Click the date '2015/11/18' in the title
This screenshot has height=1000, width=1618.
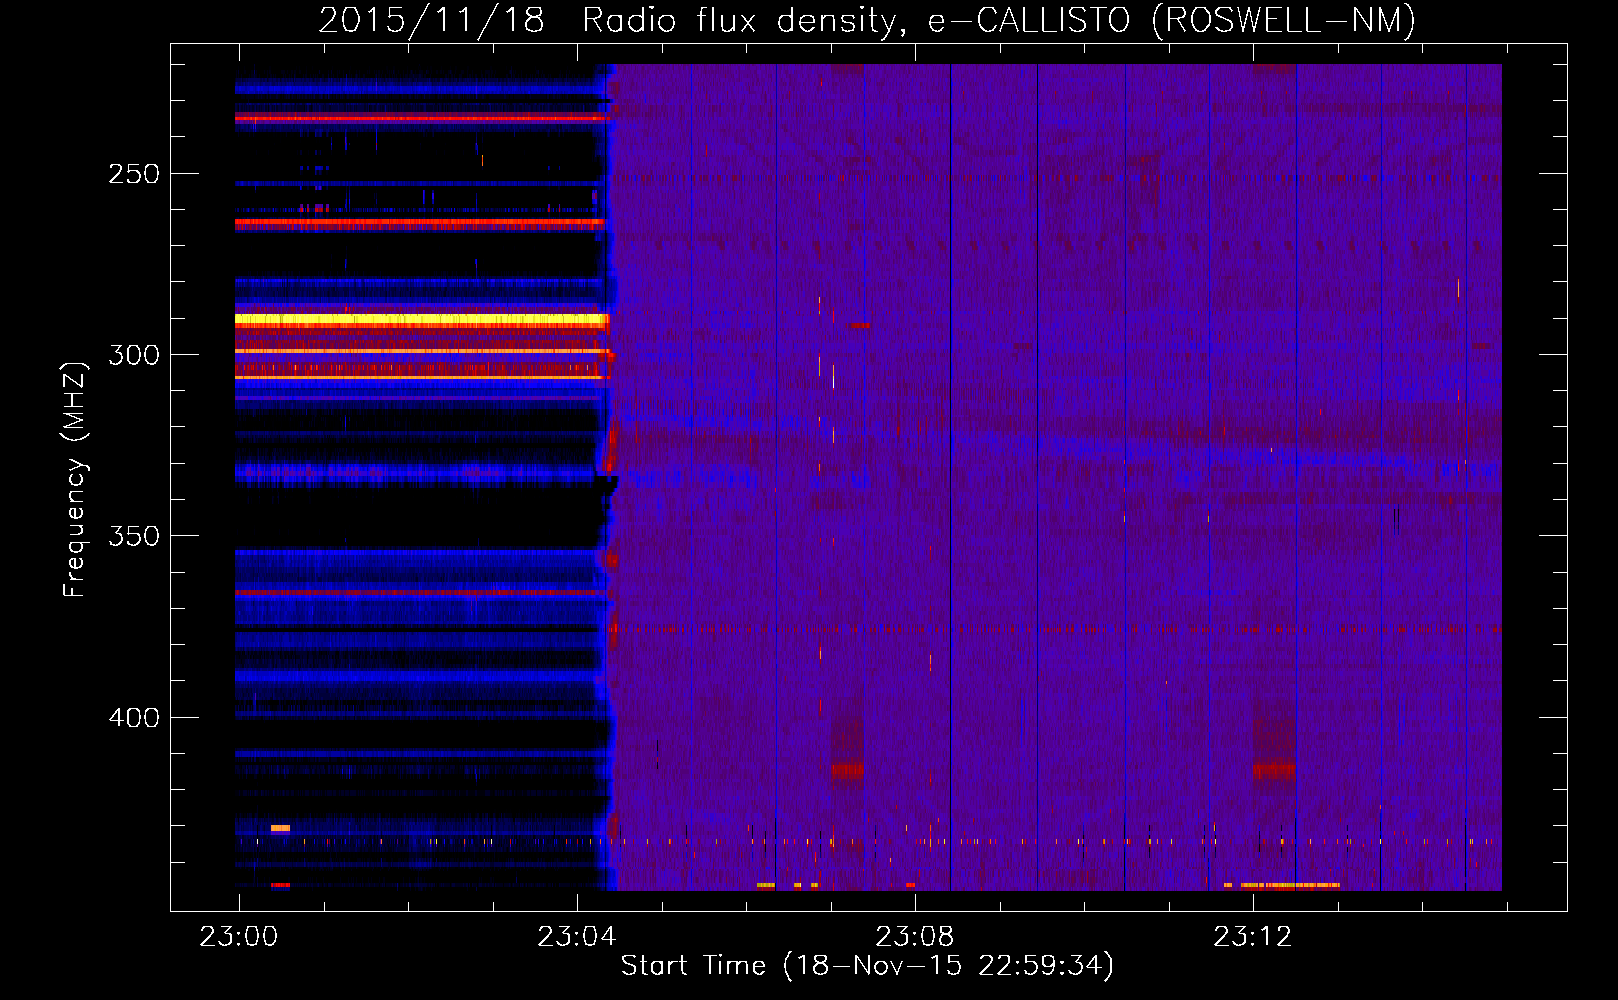431,20
